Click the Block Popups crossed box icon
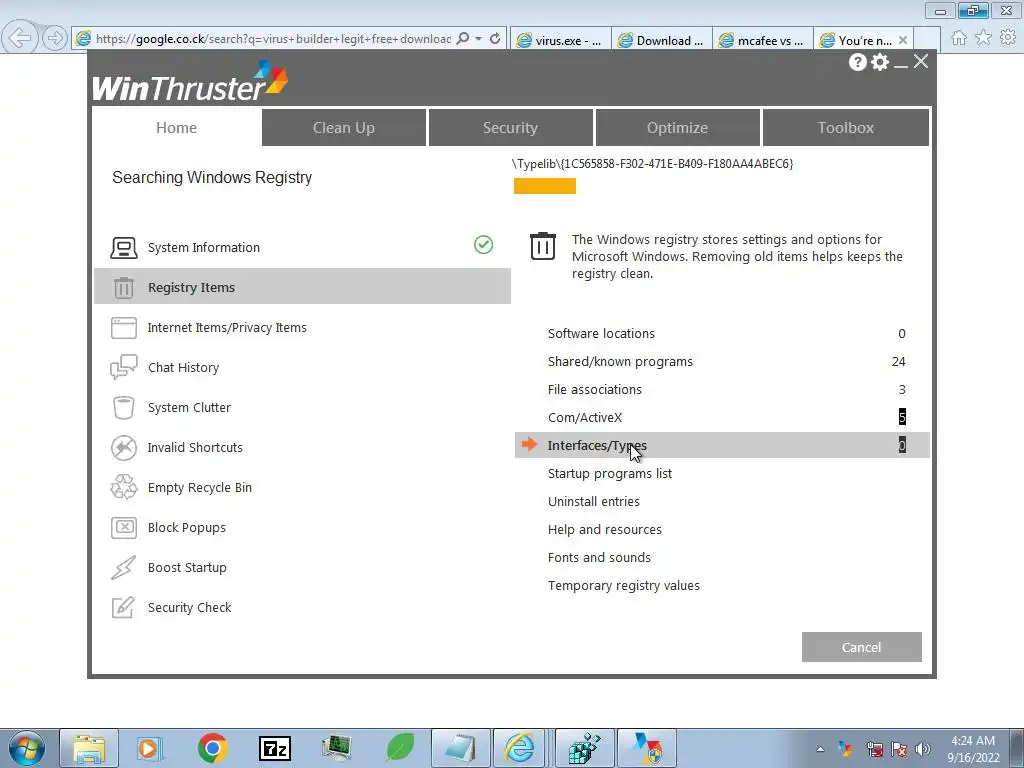Screen dimensions: 1024x768 pyautogui.click(x=123, y=528)
